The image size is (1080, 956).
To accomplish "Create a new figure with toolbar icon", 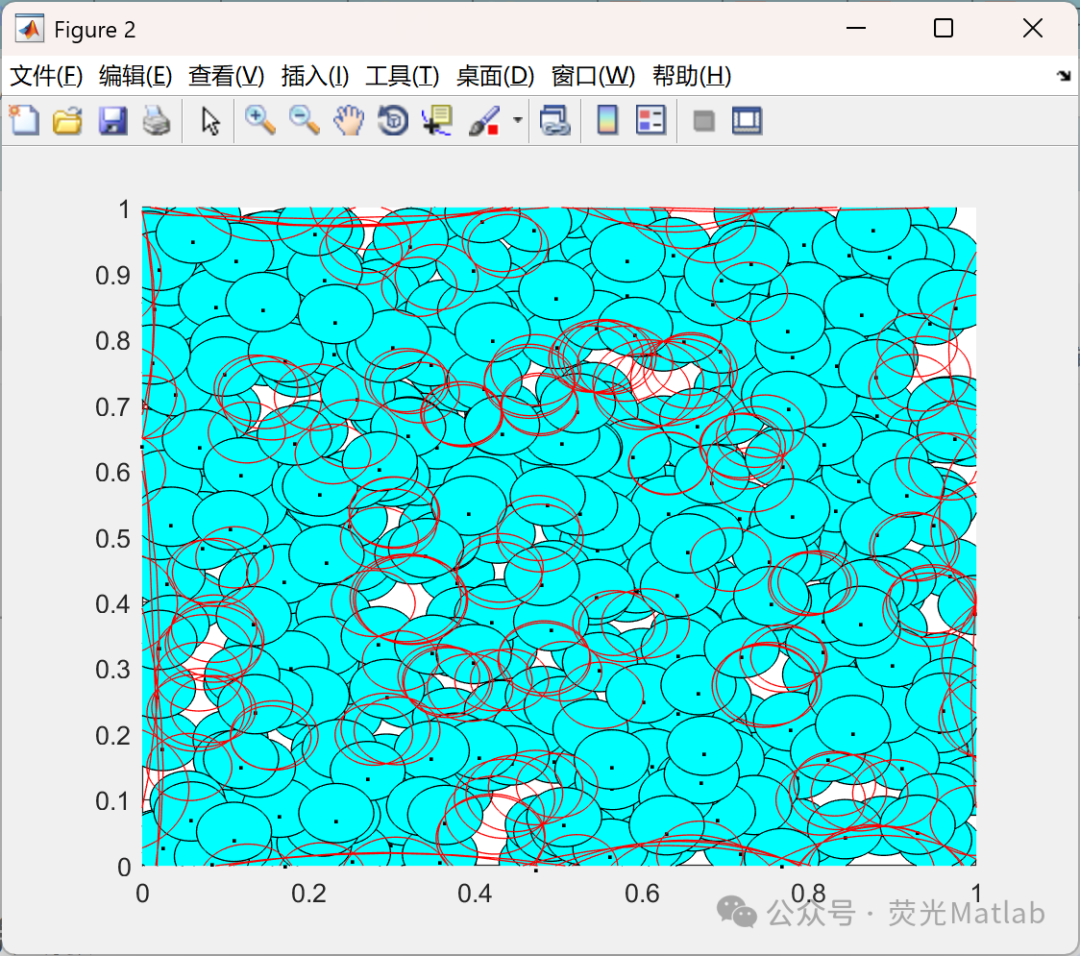I will click(x=24, y=121).
